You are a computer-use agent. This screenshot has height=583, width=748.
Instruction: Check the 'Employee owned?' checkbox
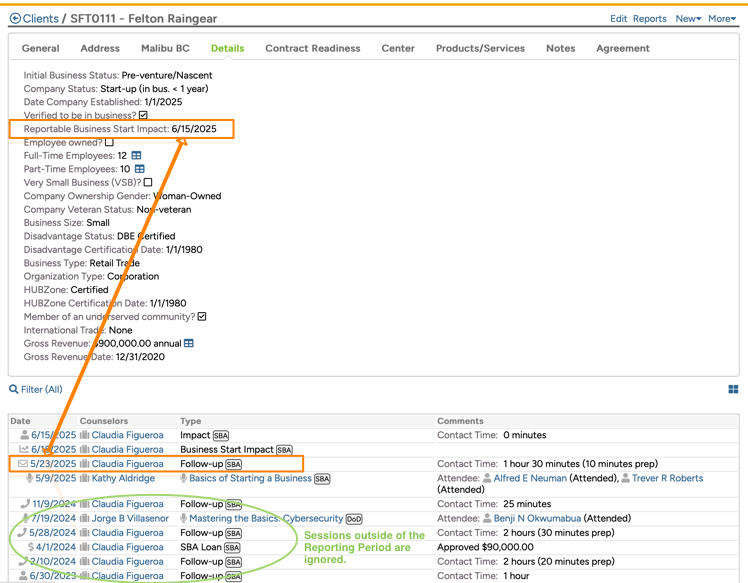point(109,142)
